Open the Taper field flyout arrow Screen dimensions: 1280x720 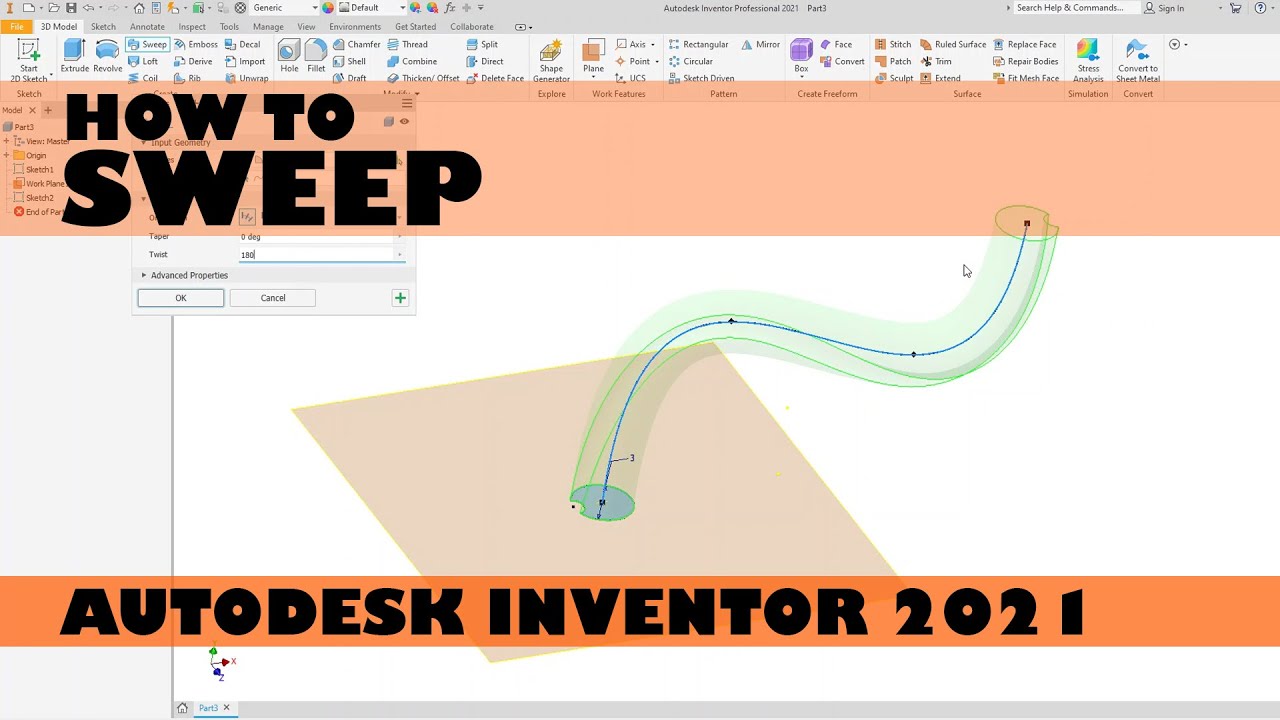point(399,237)
